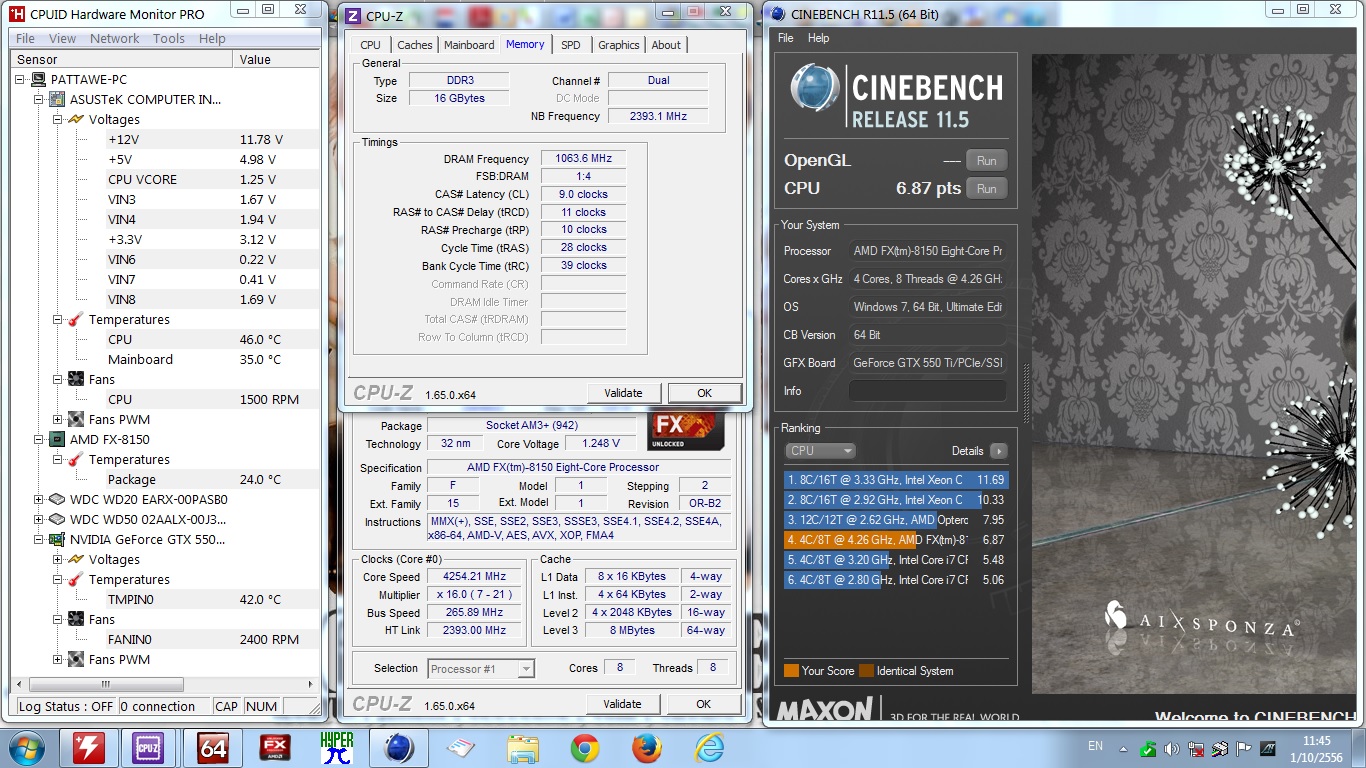This screenshot has height=768, width=1366.
Task: Open the HWMonitor View menu
Action: tap(63, 39)
